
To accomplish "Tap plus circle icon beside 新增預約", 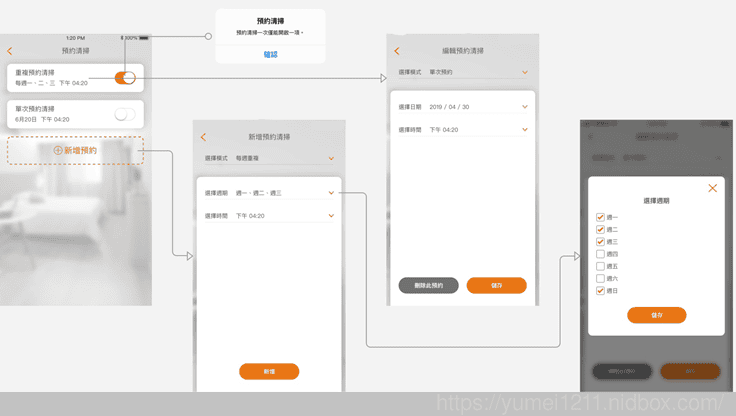I will click(x=58, y=150).
